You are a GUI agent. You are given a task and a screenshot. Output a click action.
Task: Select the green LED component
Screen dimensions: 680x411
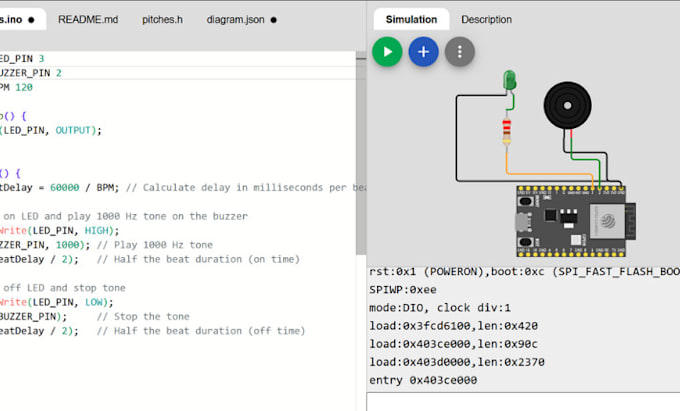point(508,80)
